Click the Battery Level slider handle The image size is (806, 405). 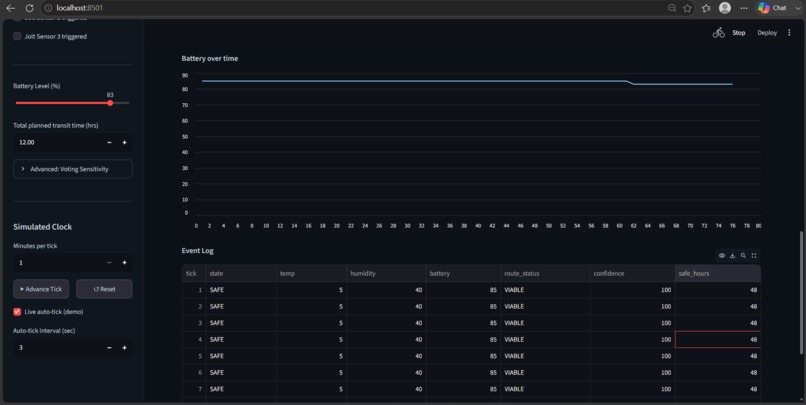tap(110, 103)
